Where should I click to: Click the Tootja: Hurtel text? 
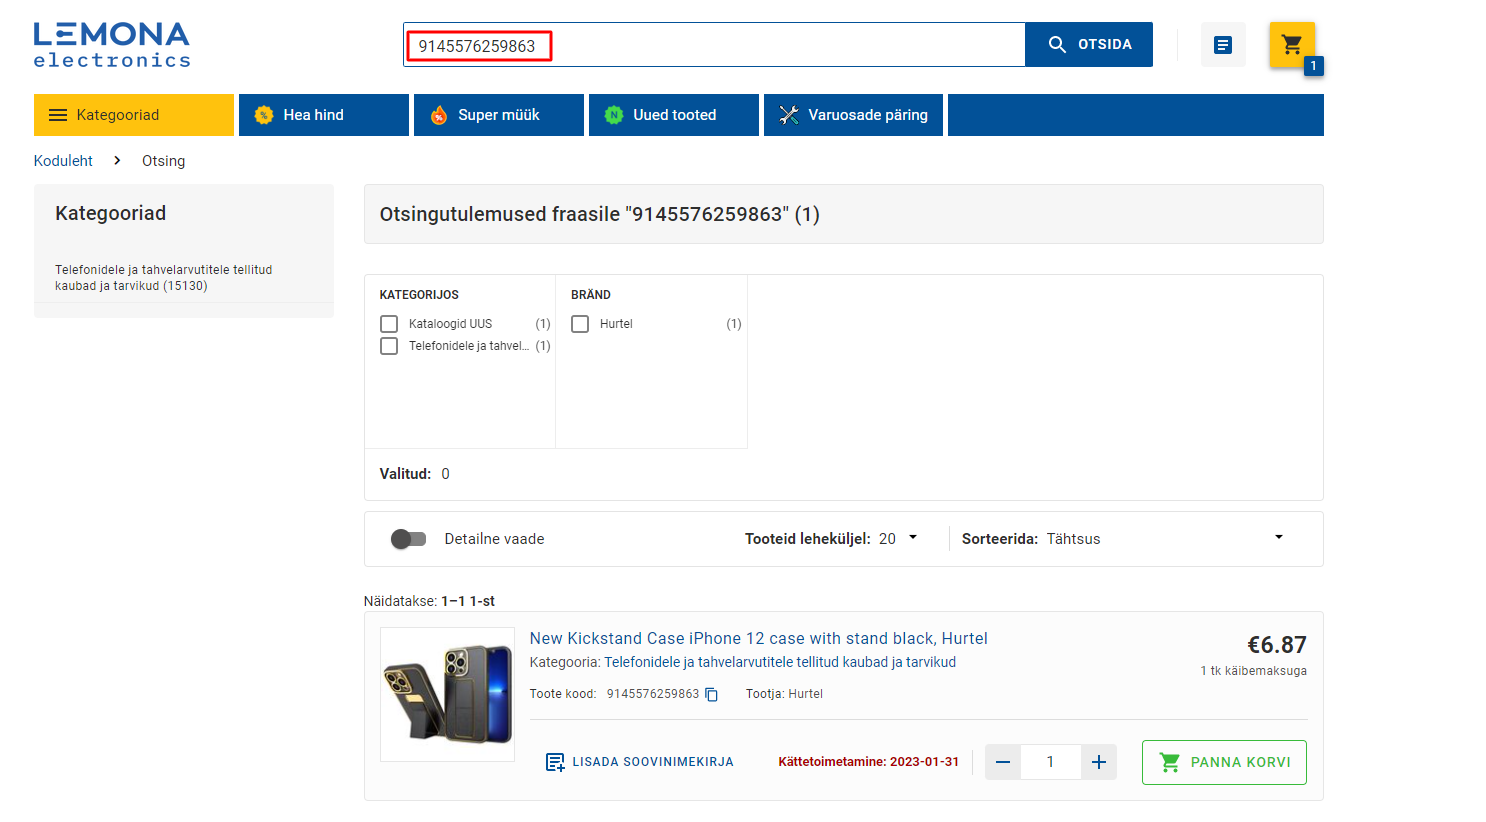784,694
